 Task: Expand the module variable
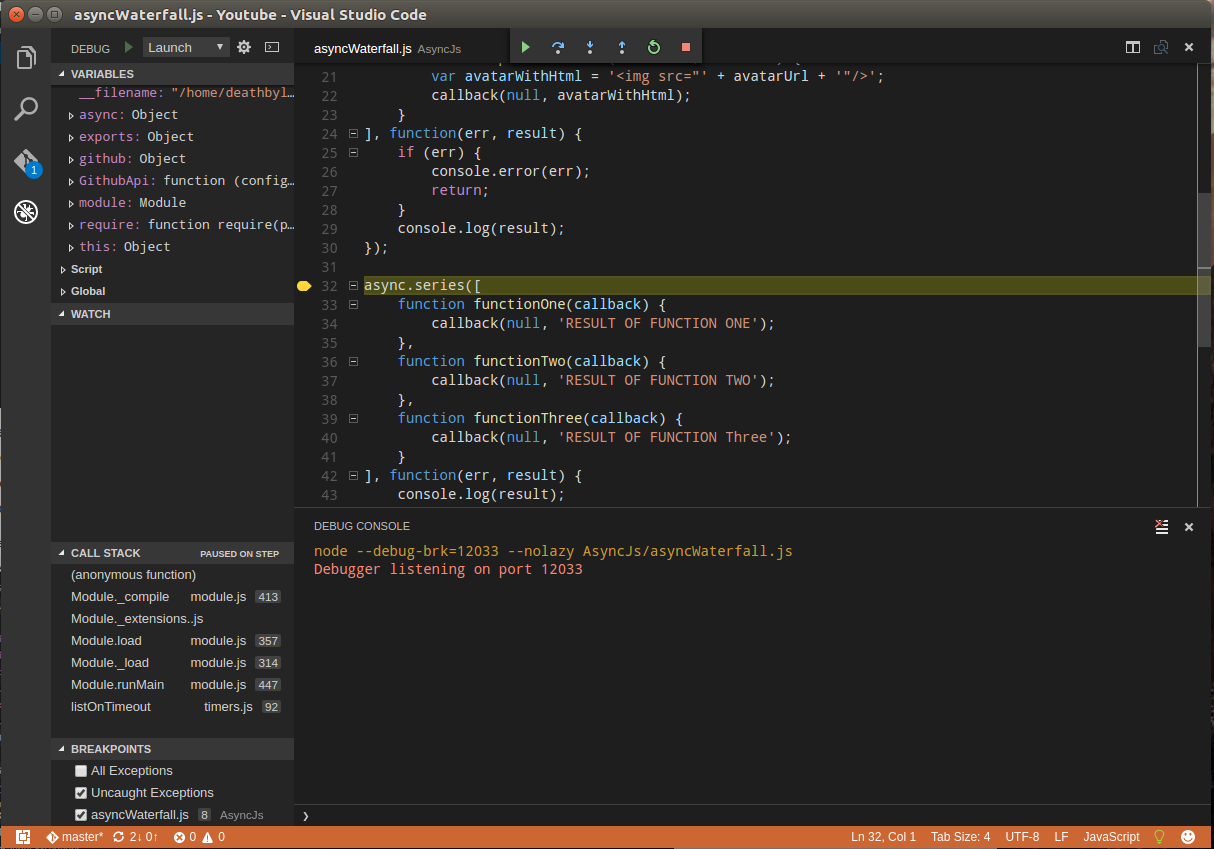[71, 203]
